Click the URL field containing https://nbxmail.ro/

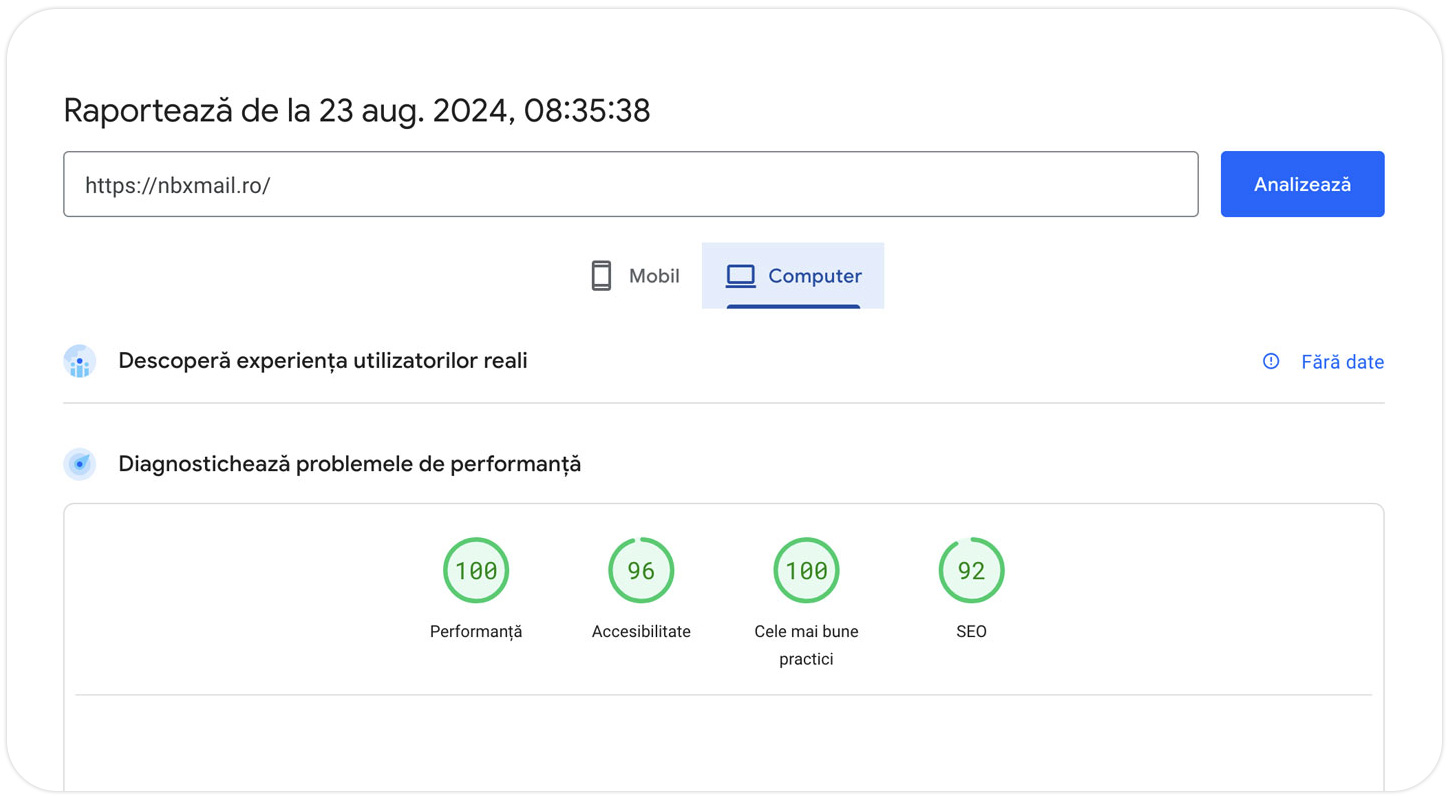tap(630, 184)
